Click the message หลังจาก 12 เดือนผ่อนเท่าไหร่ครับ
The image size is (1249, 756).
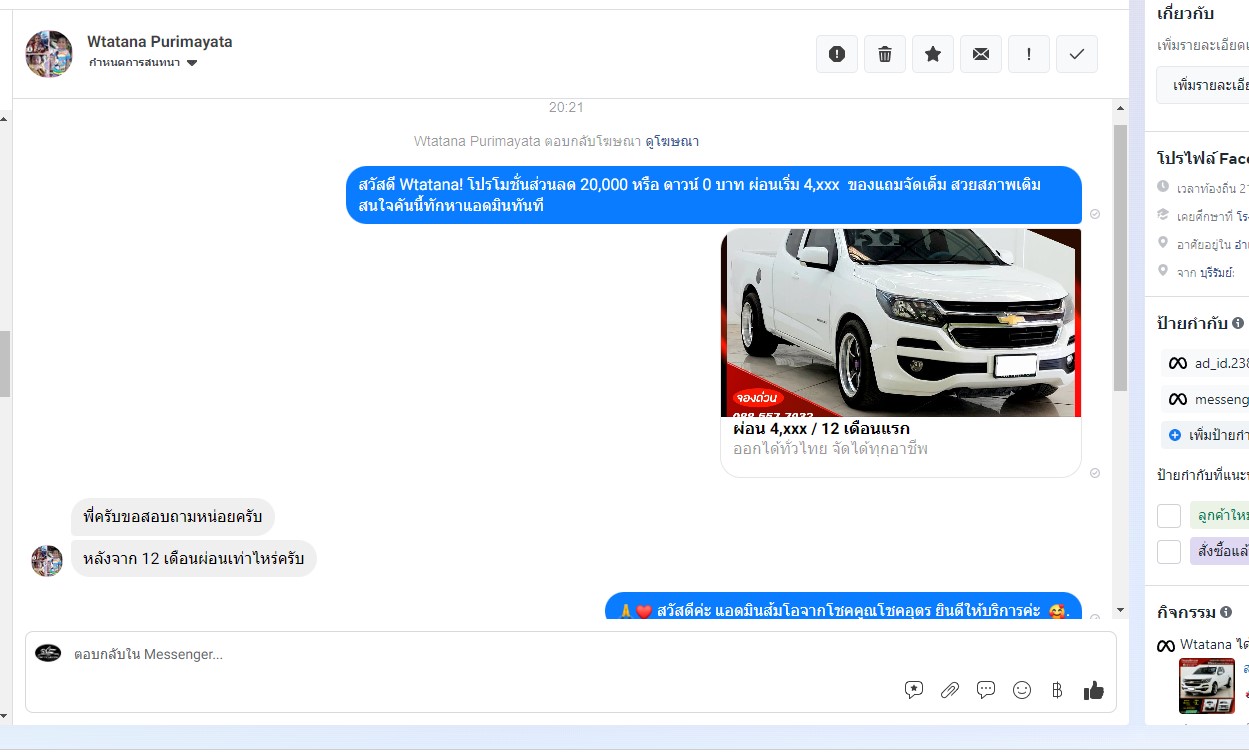point(194,559)
